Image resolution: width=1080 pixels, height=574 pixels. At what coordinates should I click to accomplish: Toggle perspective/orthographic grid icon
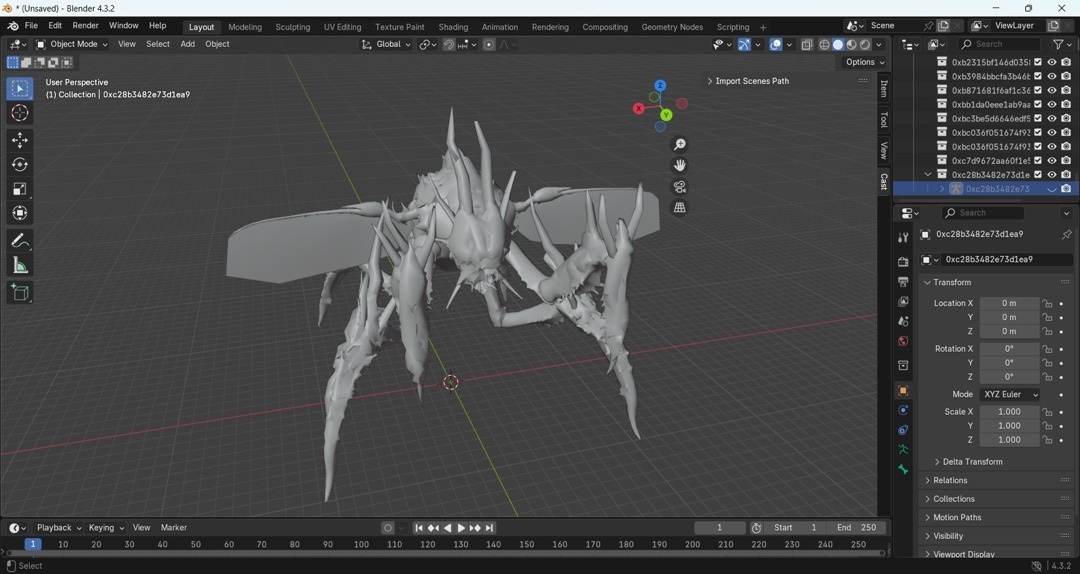point(680,208)
